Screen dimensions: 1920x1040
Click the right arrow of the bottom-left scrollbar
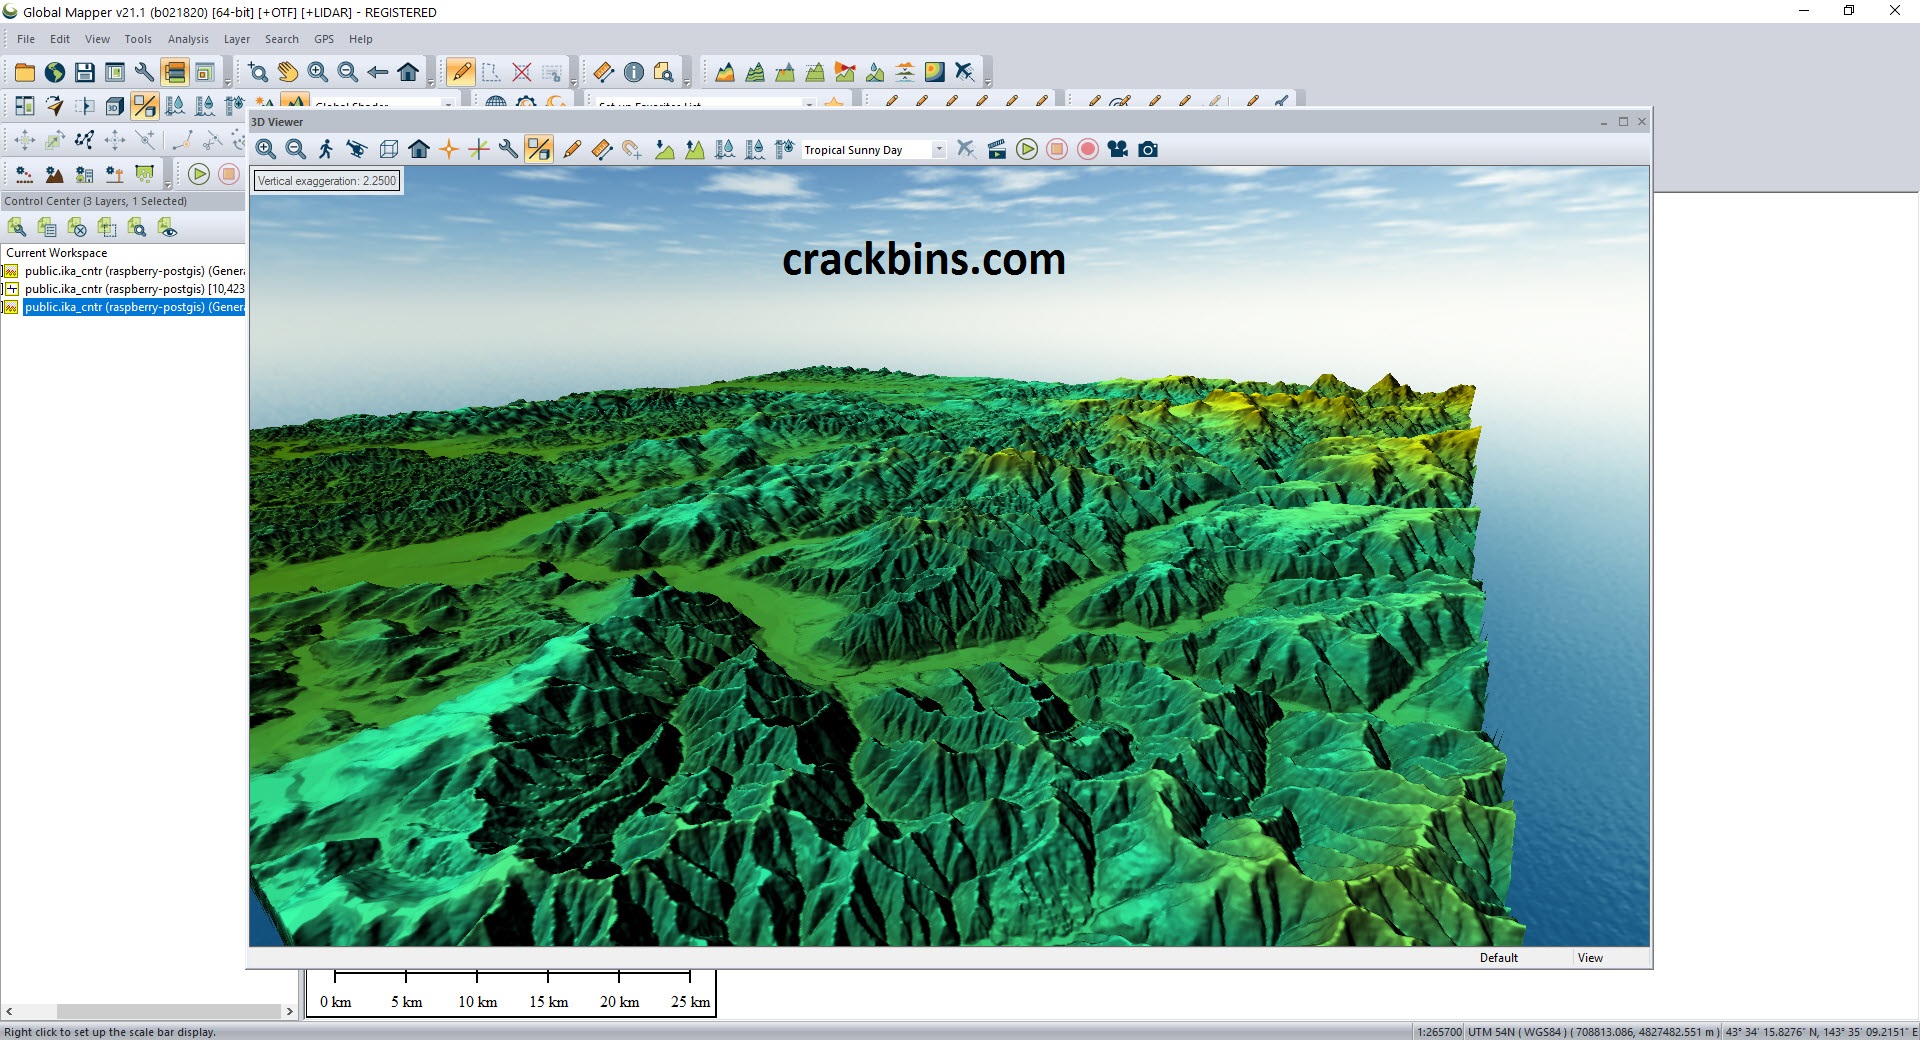(290, 1011)
